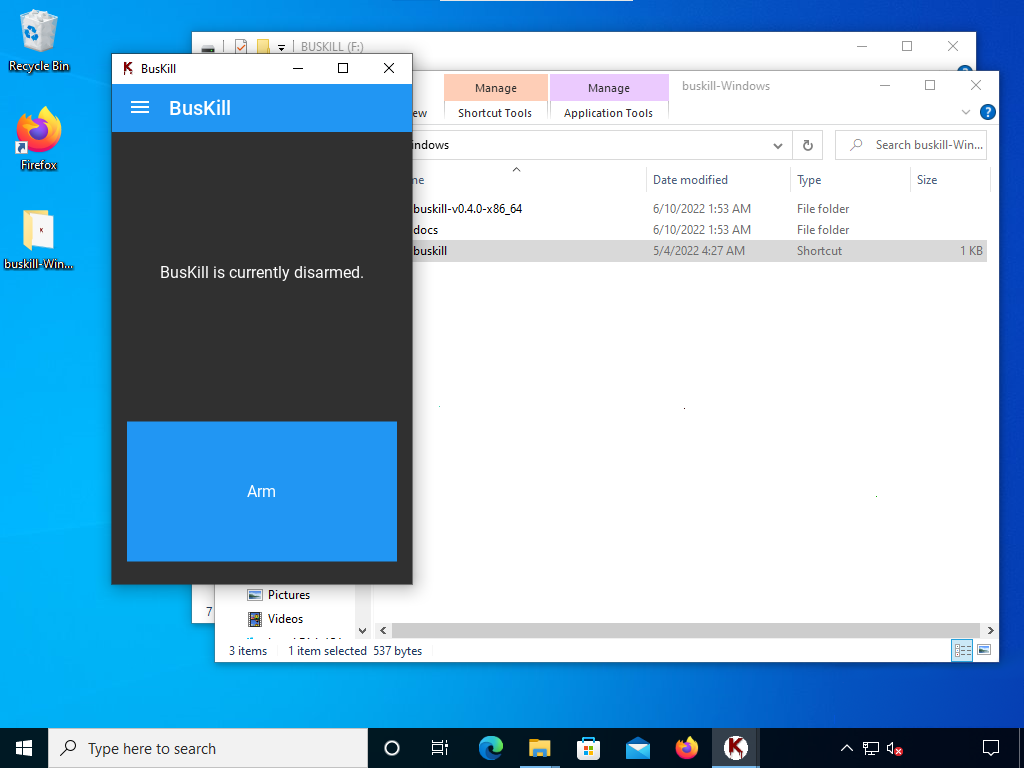Launch Microsoft Edge from the taskbar
This screenshot has width=1024, height=768.
coord(490,748)
